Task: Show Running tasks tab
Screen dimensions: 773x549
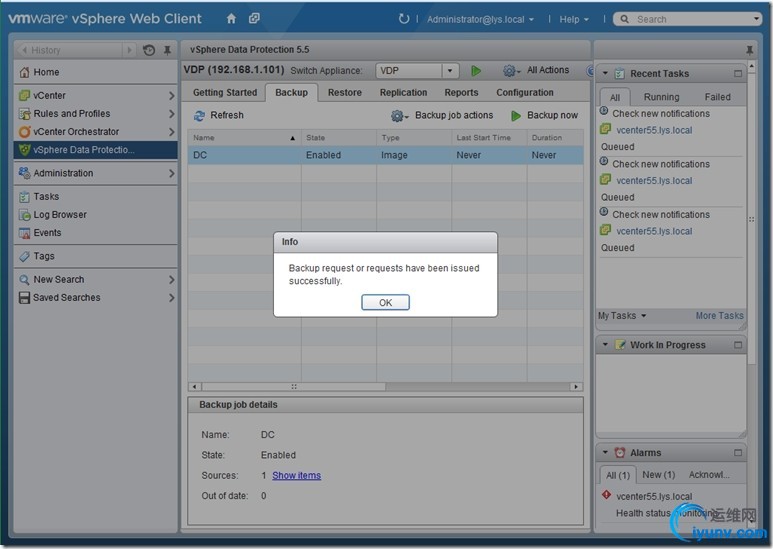Action: (661, 97)
